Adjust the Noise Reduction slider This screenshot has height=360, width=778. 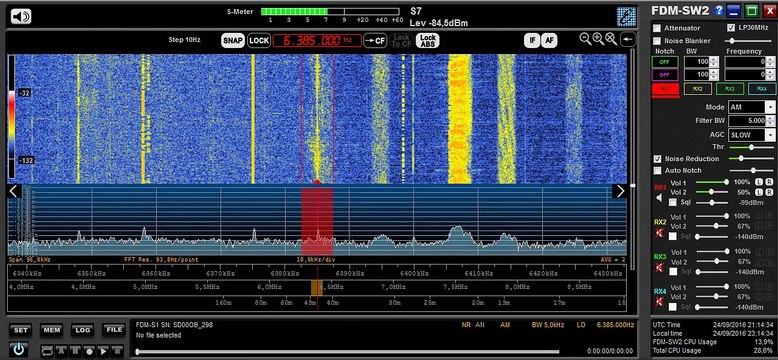click(x=752, y=159)
